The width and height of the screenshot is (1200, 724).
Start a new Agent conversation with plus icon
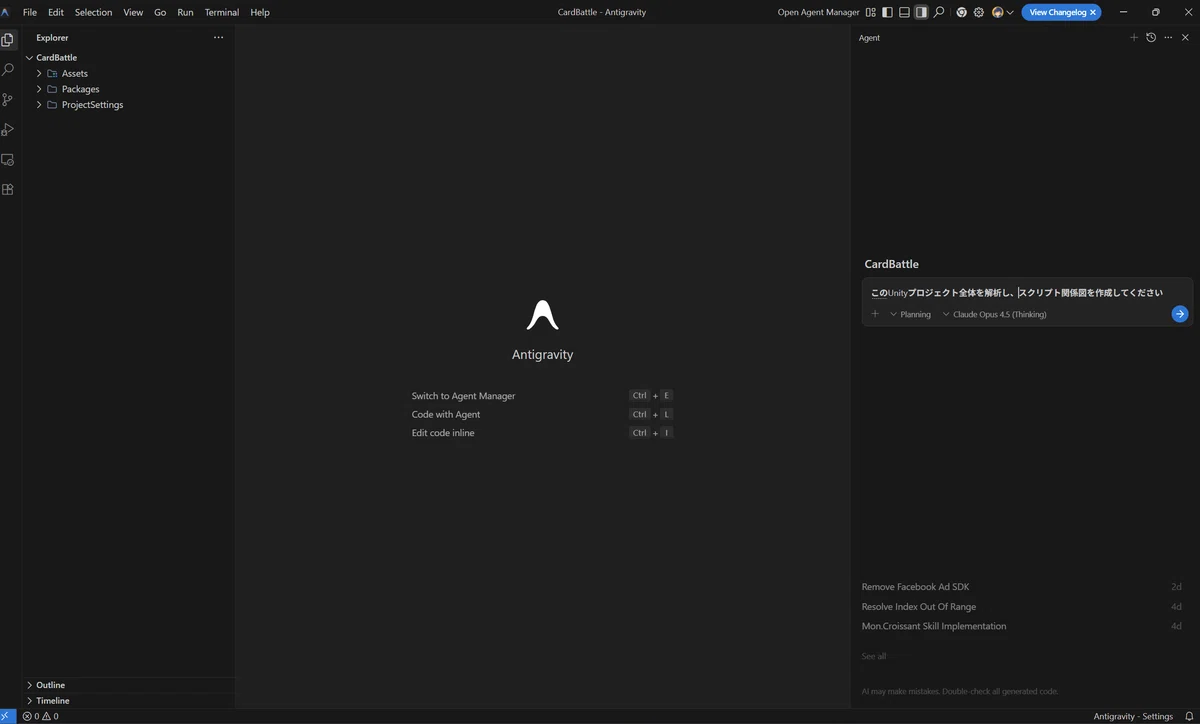[1134, 37]
